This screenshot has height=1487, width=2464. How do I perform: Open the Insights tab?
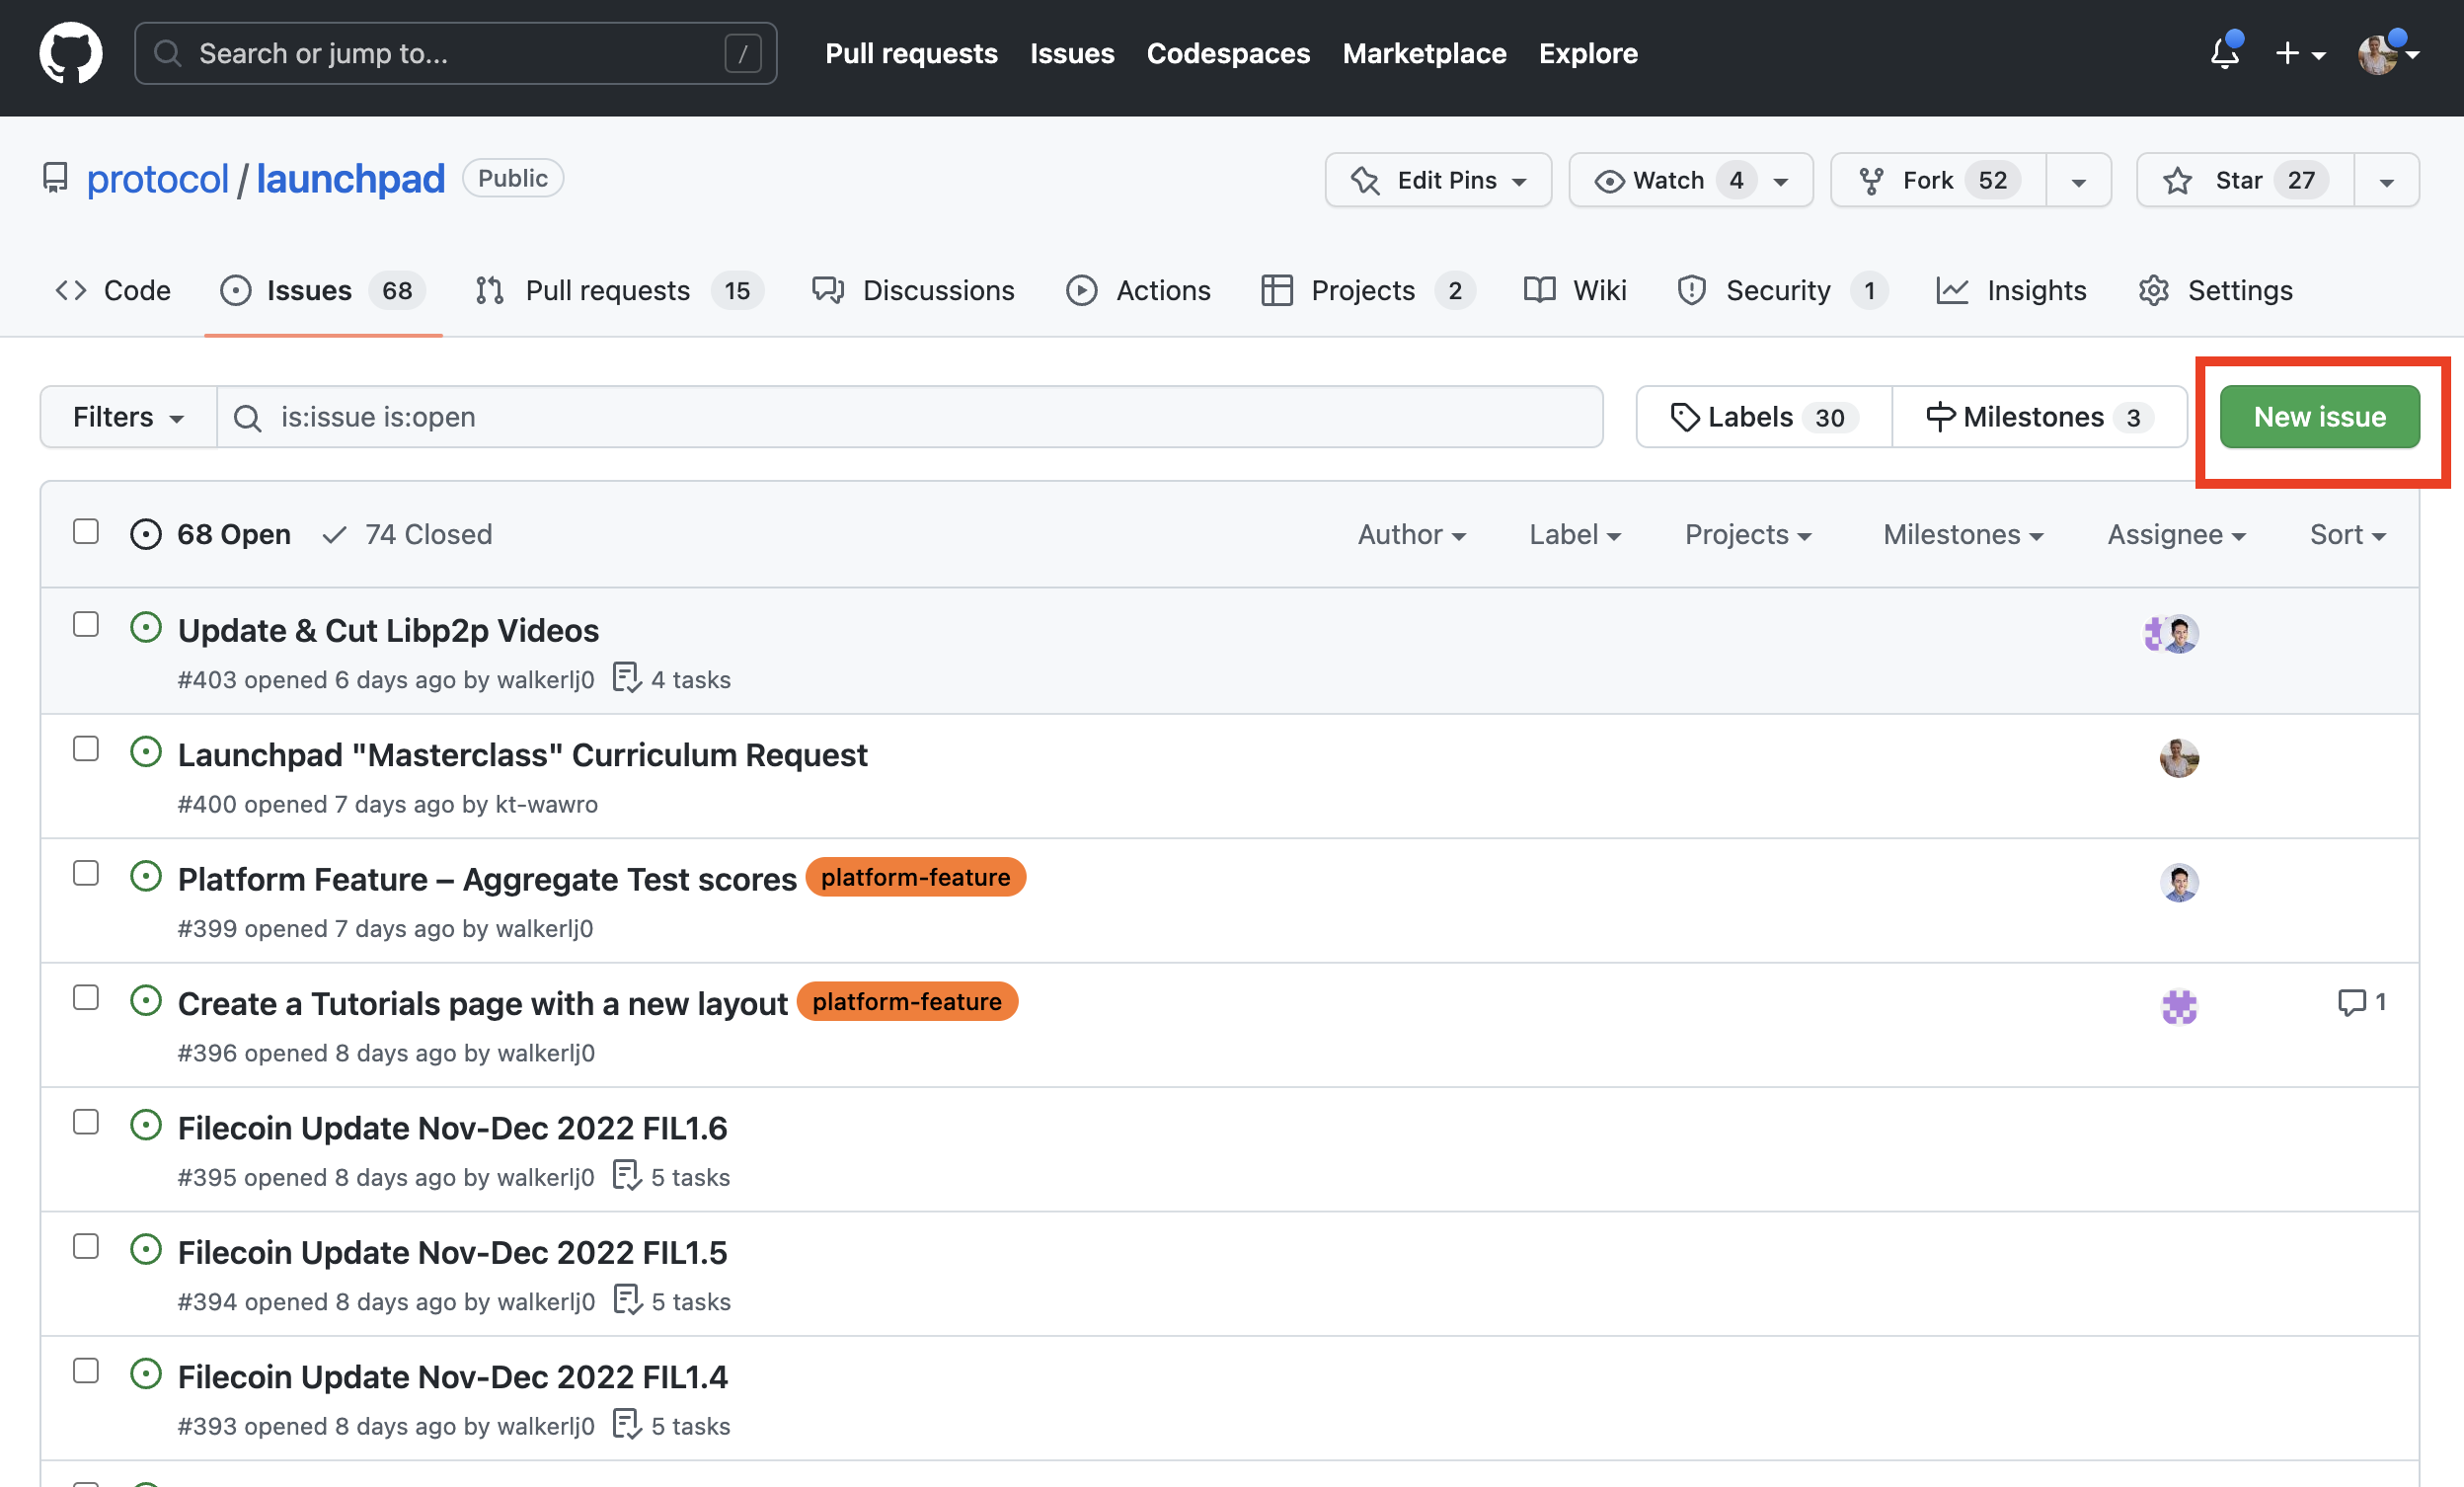click(x=2011, y=290)
